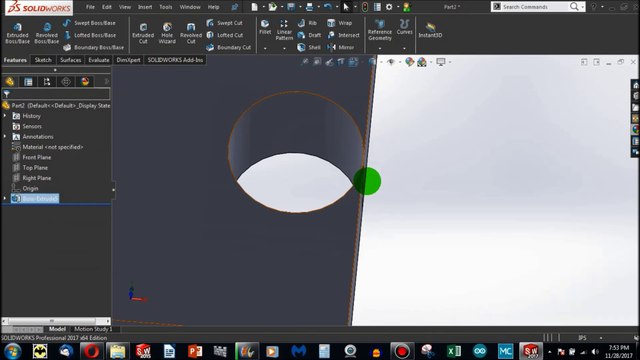Open the Fillet dropdown arrow
This screenshot has height=360, width=640.
tap(265, 49)
